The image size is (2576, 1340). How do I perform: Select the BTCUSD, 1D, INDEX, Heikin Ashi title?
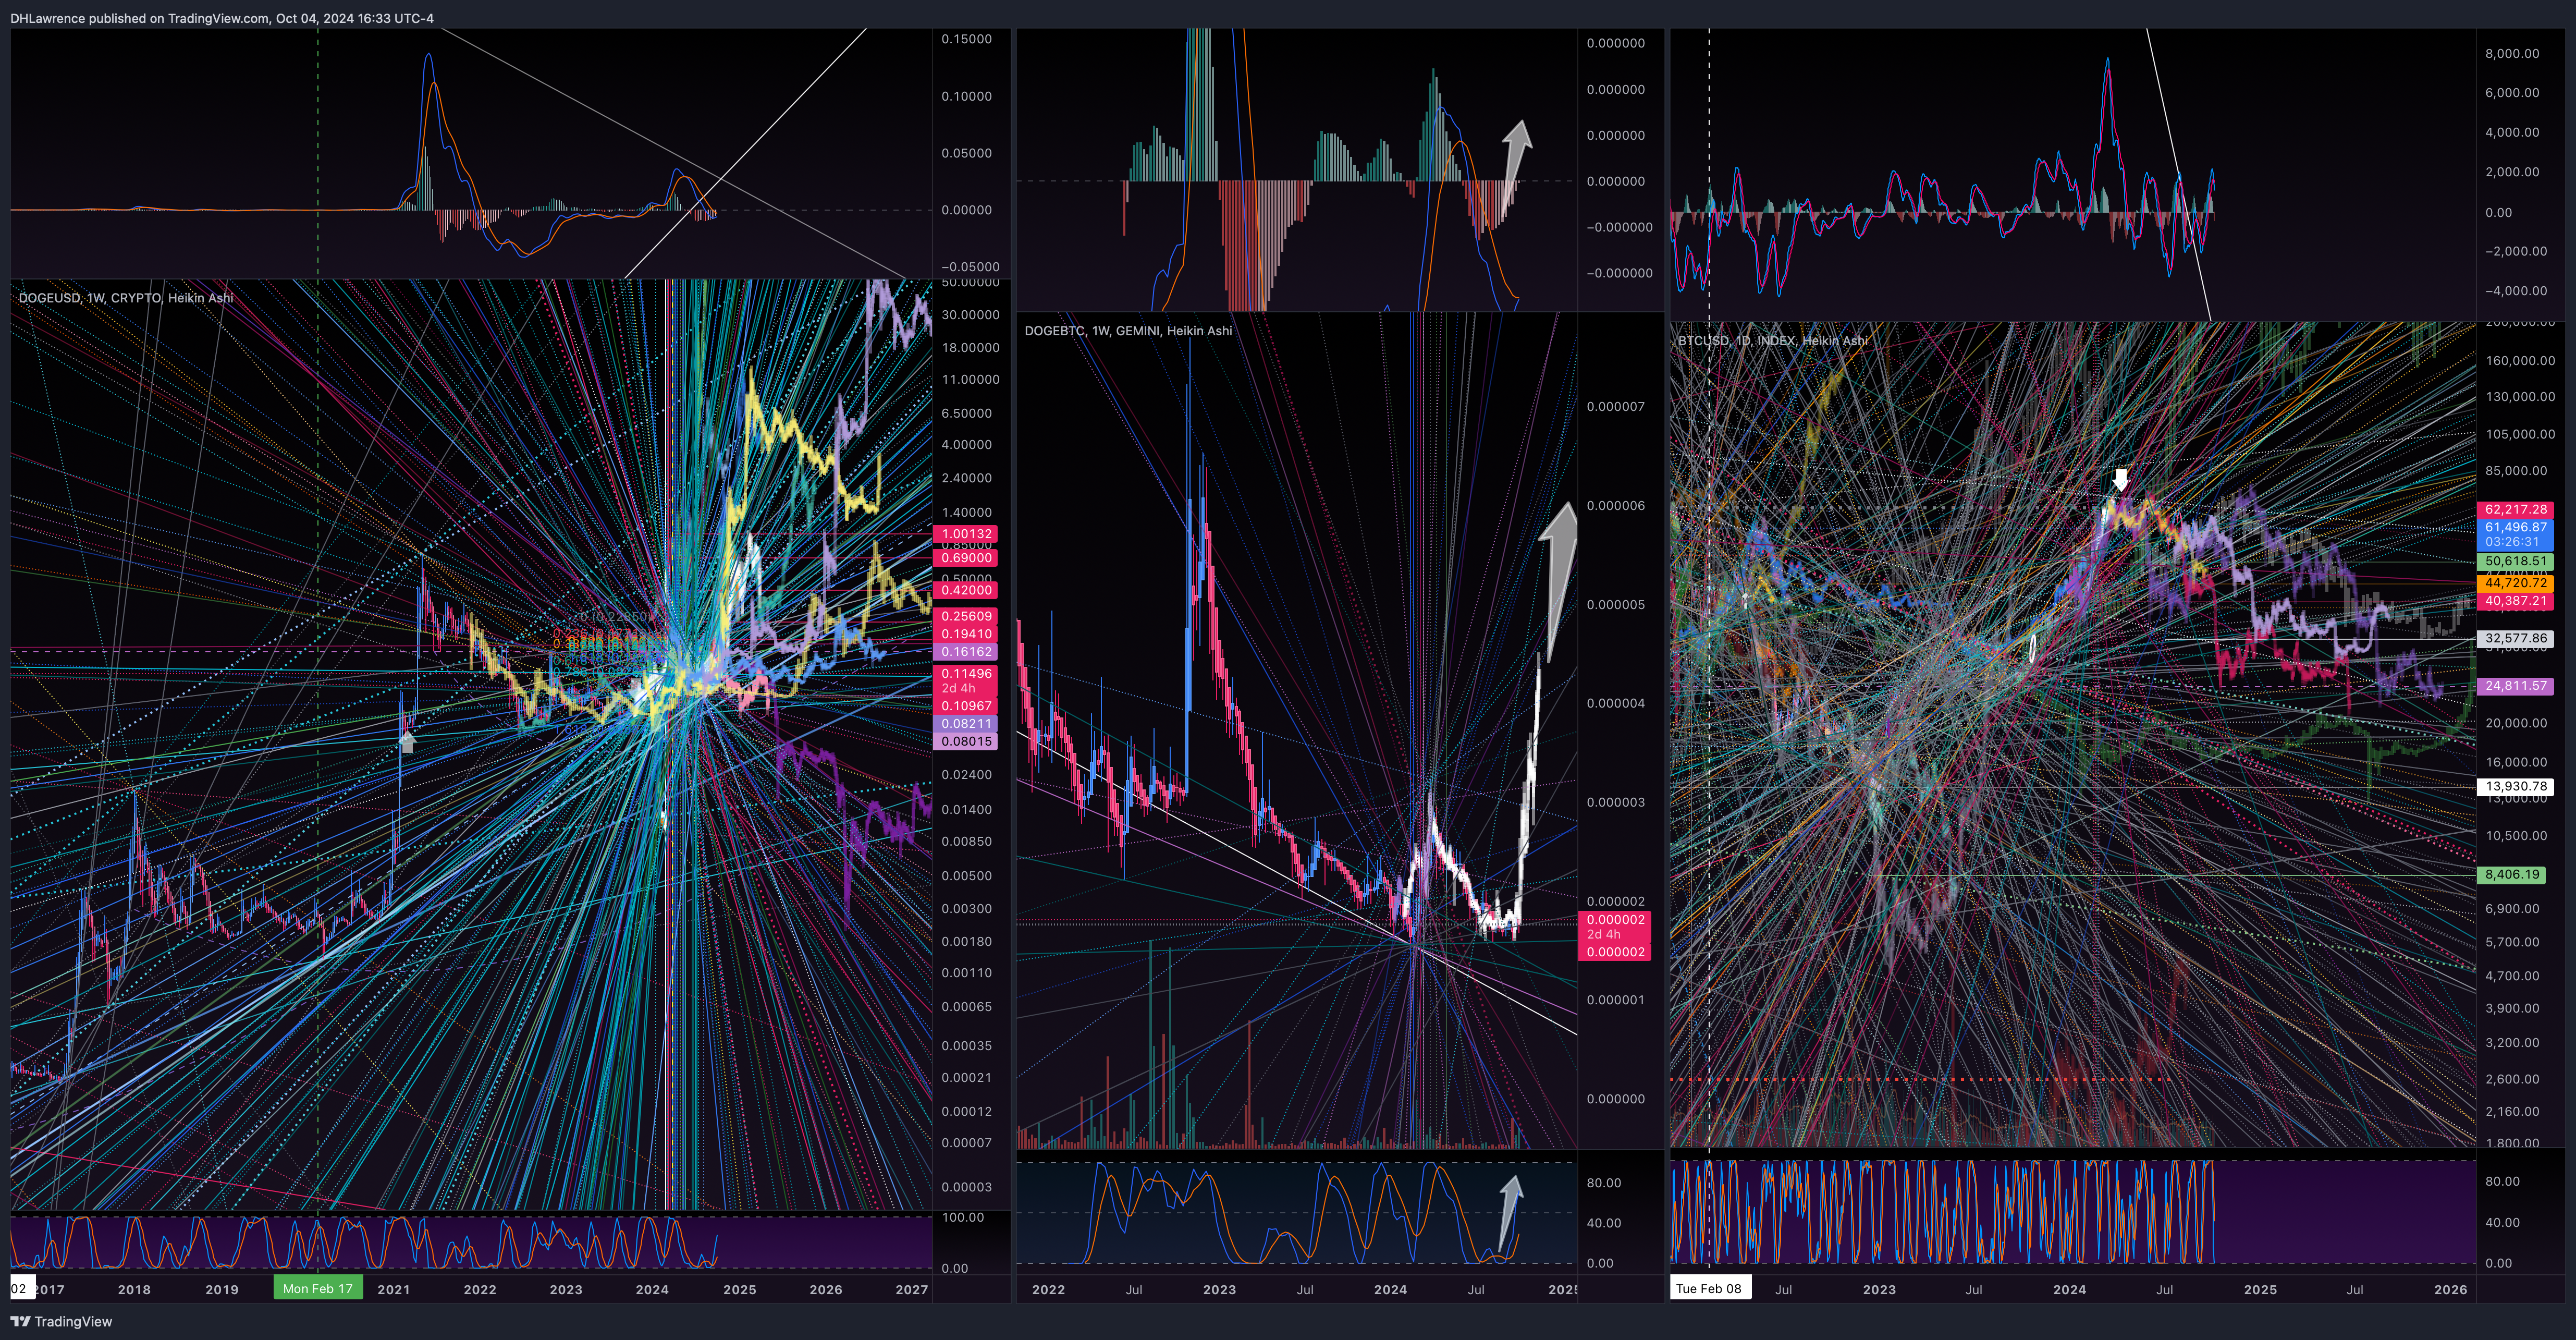tap(1772, 341)
